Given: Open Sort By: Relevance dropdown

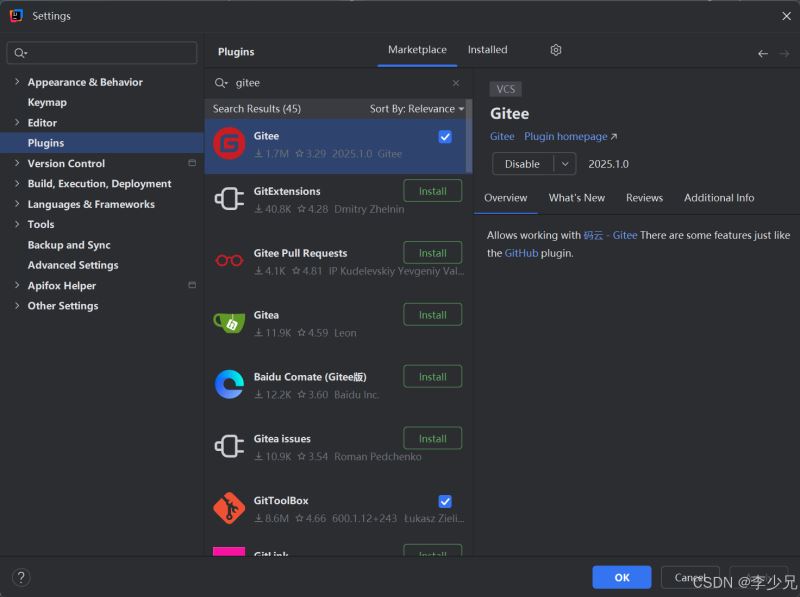Looking at the screenshot, I should [417, 109].
